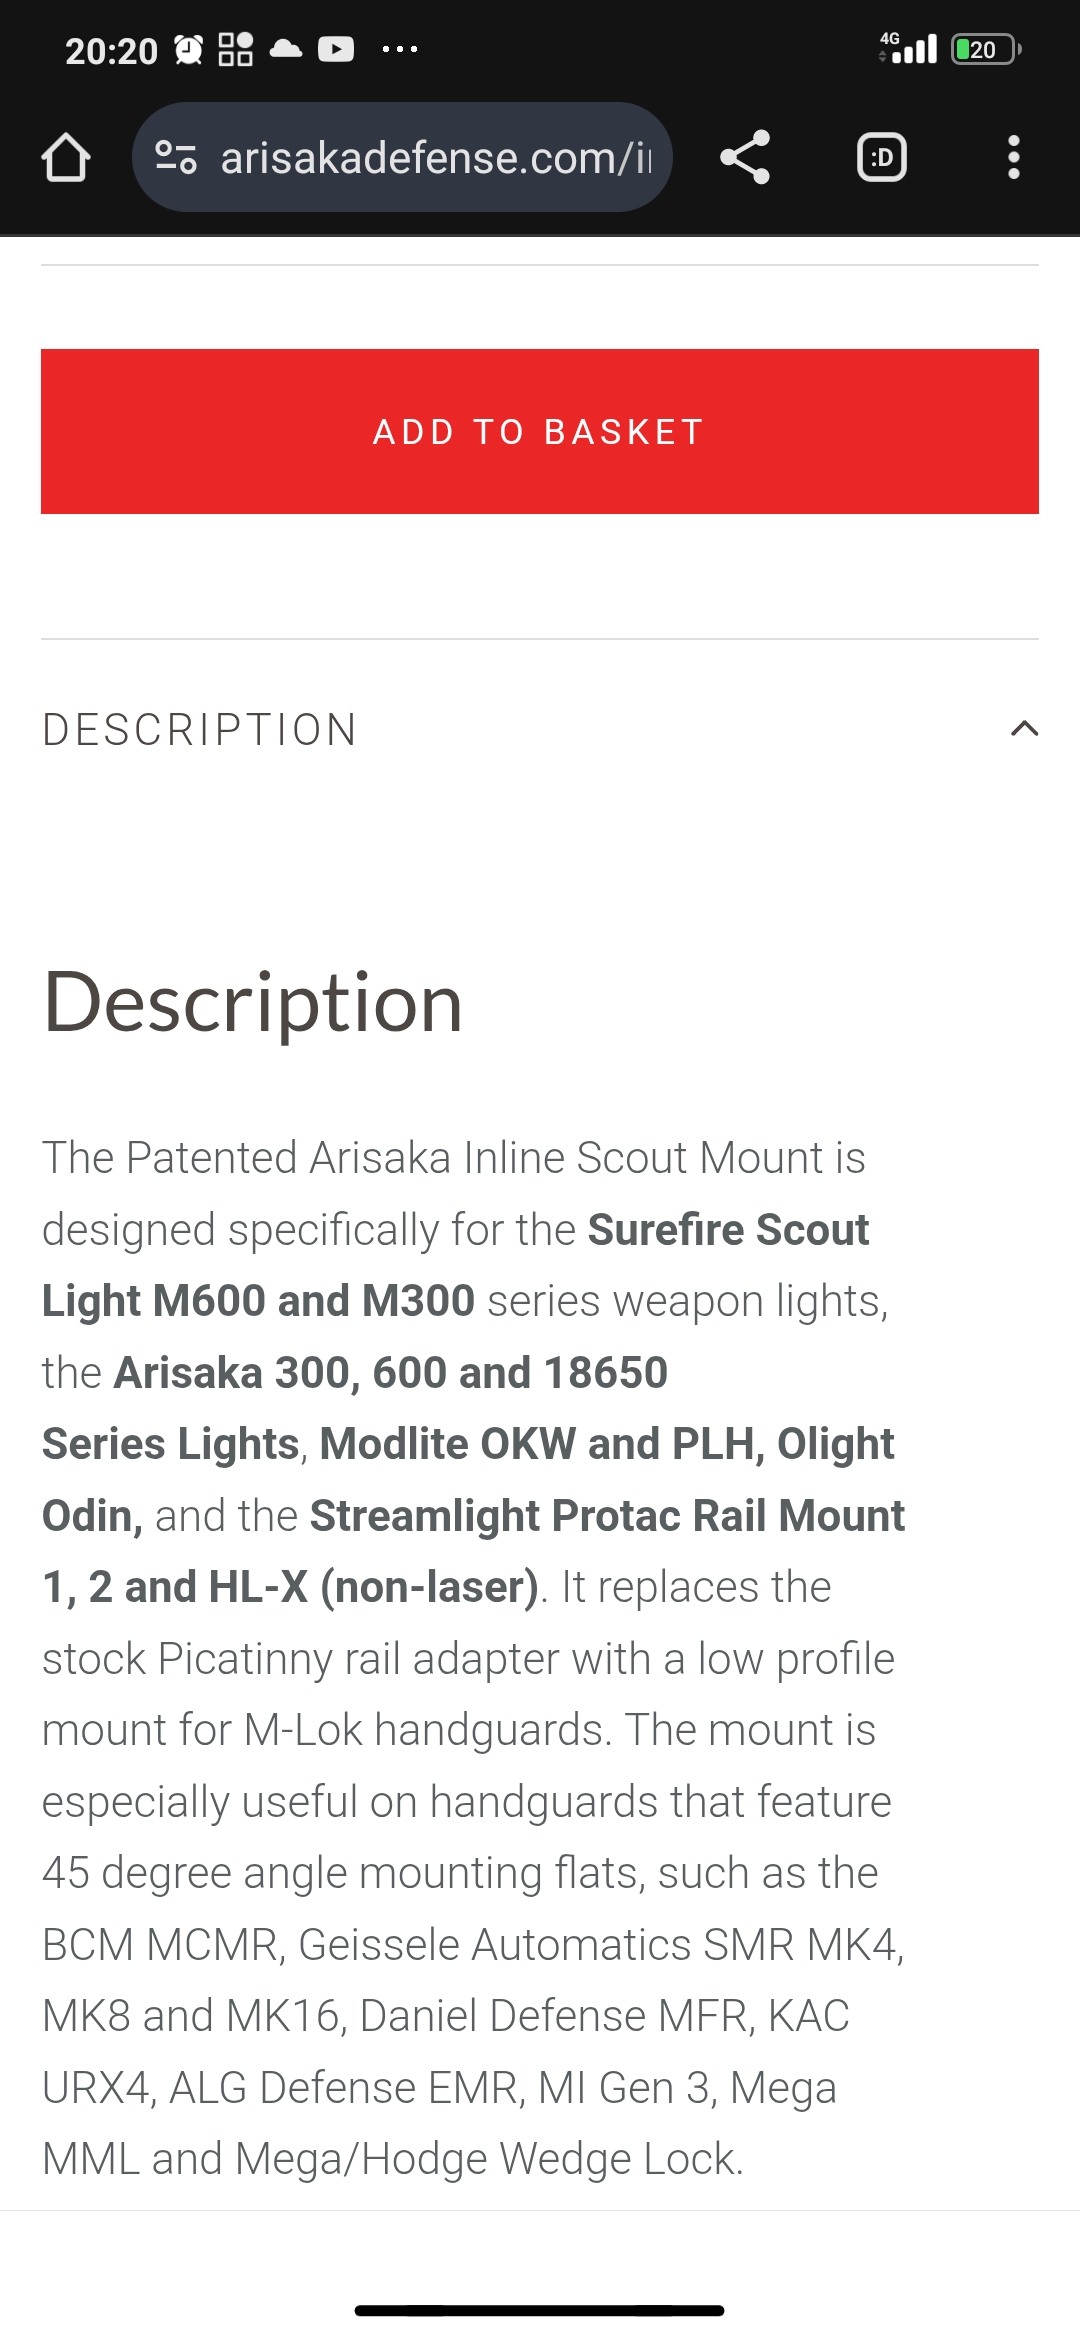Tap the bottom gesture navigation bar

point(540,2311)
